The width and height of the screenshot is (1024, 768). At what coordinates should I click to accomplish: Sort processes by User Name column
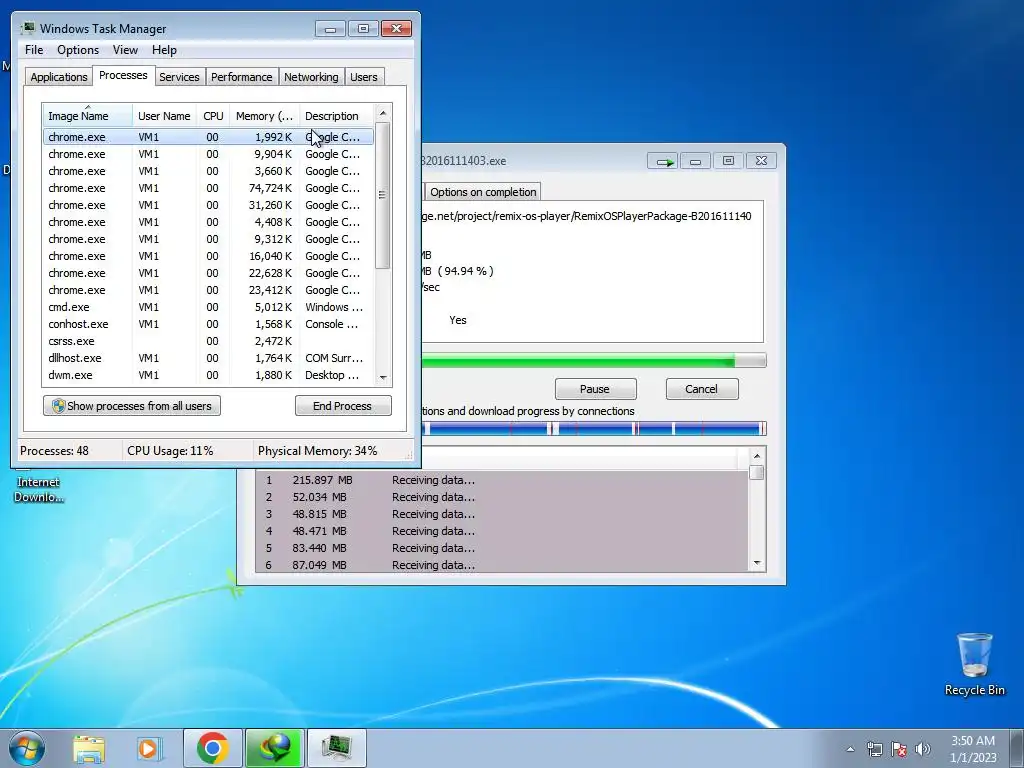click(x=164, y=116)
